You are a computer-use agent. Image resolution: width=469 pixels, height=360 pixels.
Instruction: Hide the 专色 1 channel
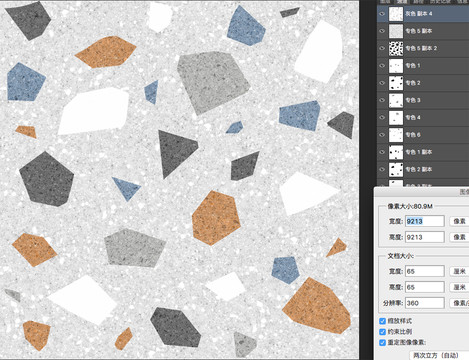[382, 66]
